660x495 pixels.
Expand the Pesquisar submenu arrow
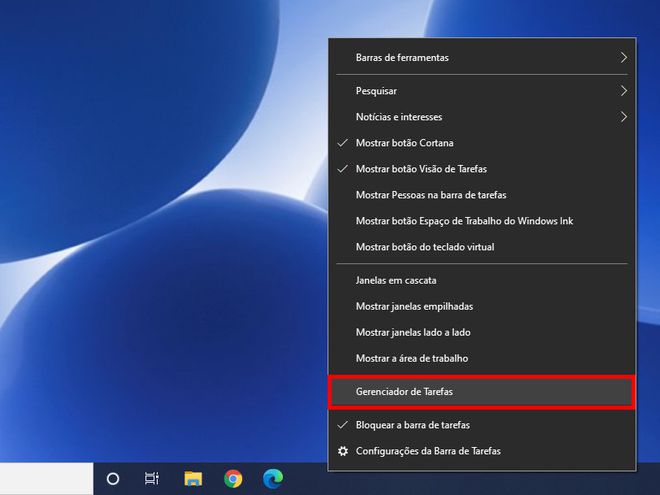(623, 91)
